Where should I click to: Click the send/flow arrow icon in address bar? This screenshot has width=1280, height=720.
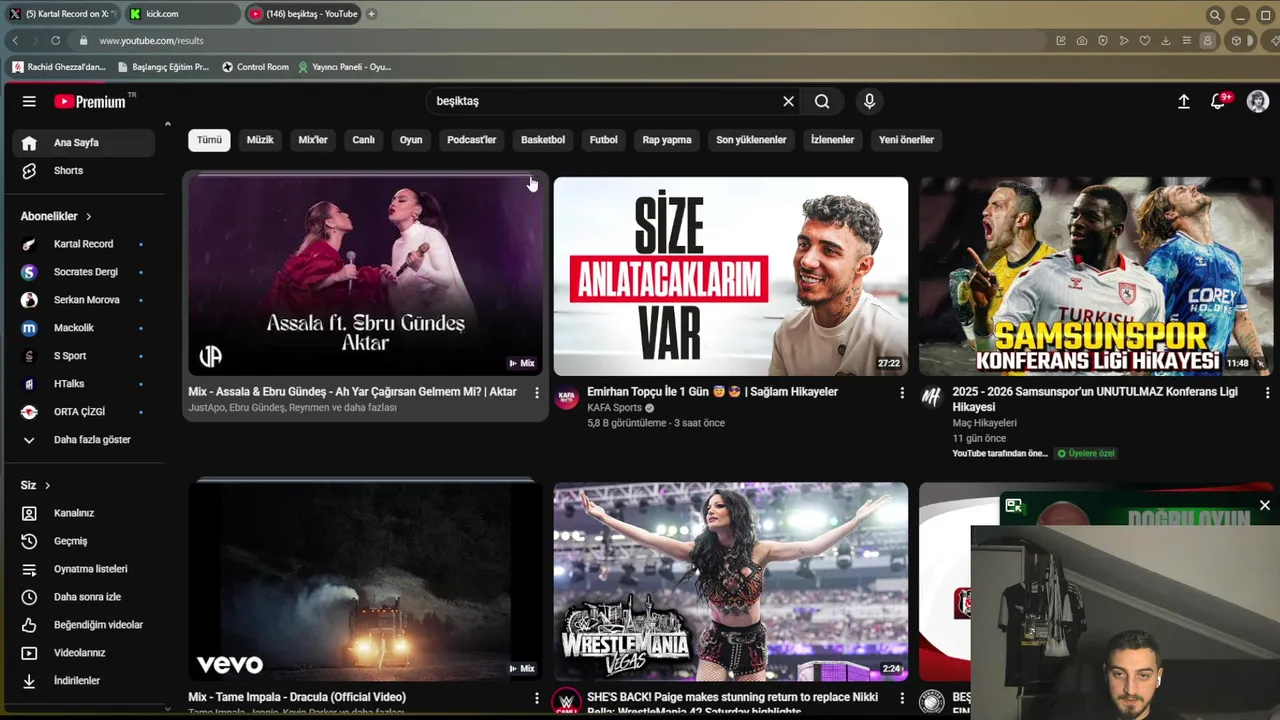click(1124, 41)
